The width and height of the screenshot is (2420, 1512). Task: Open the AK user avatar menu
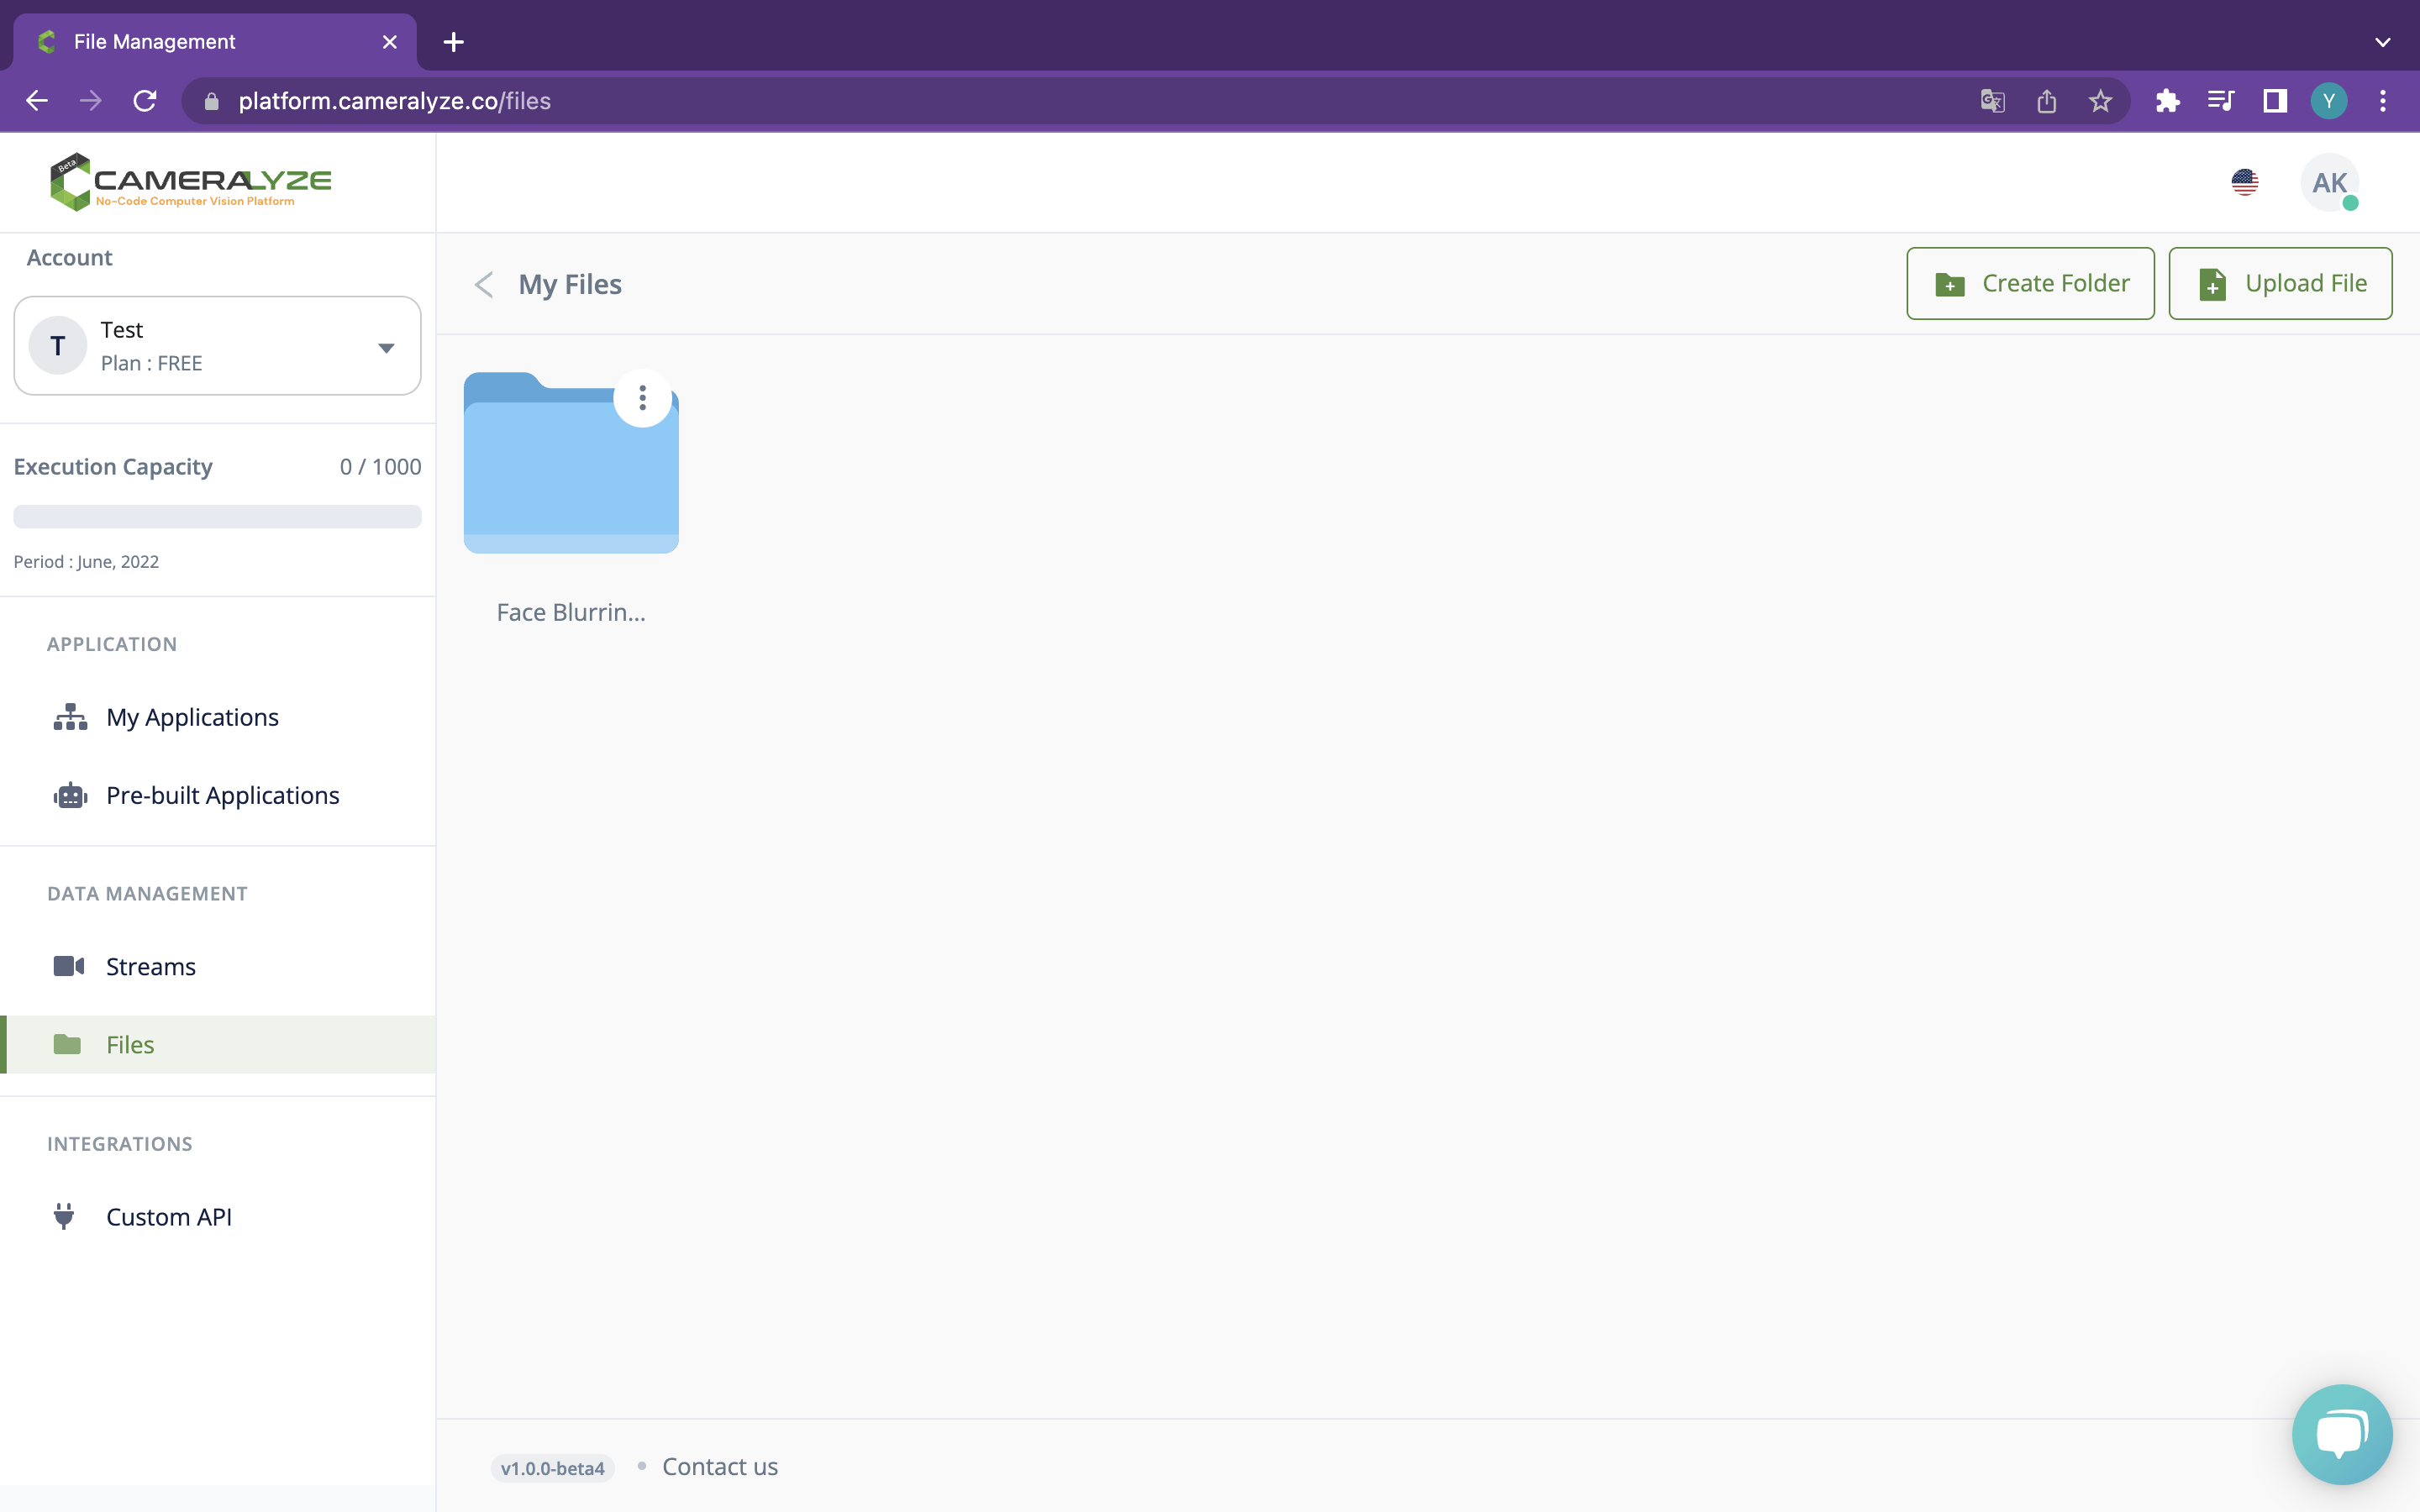(x=2329, y=182)
